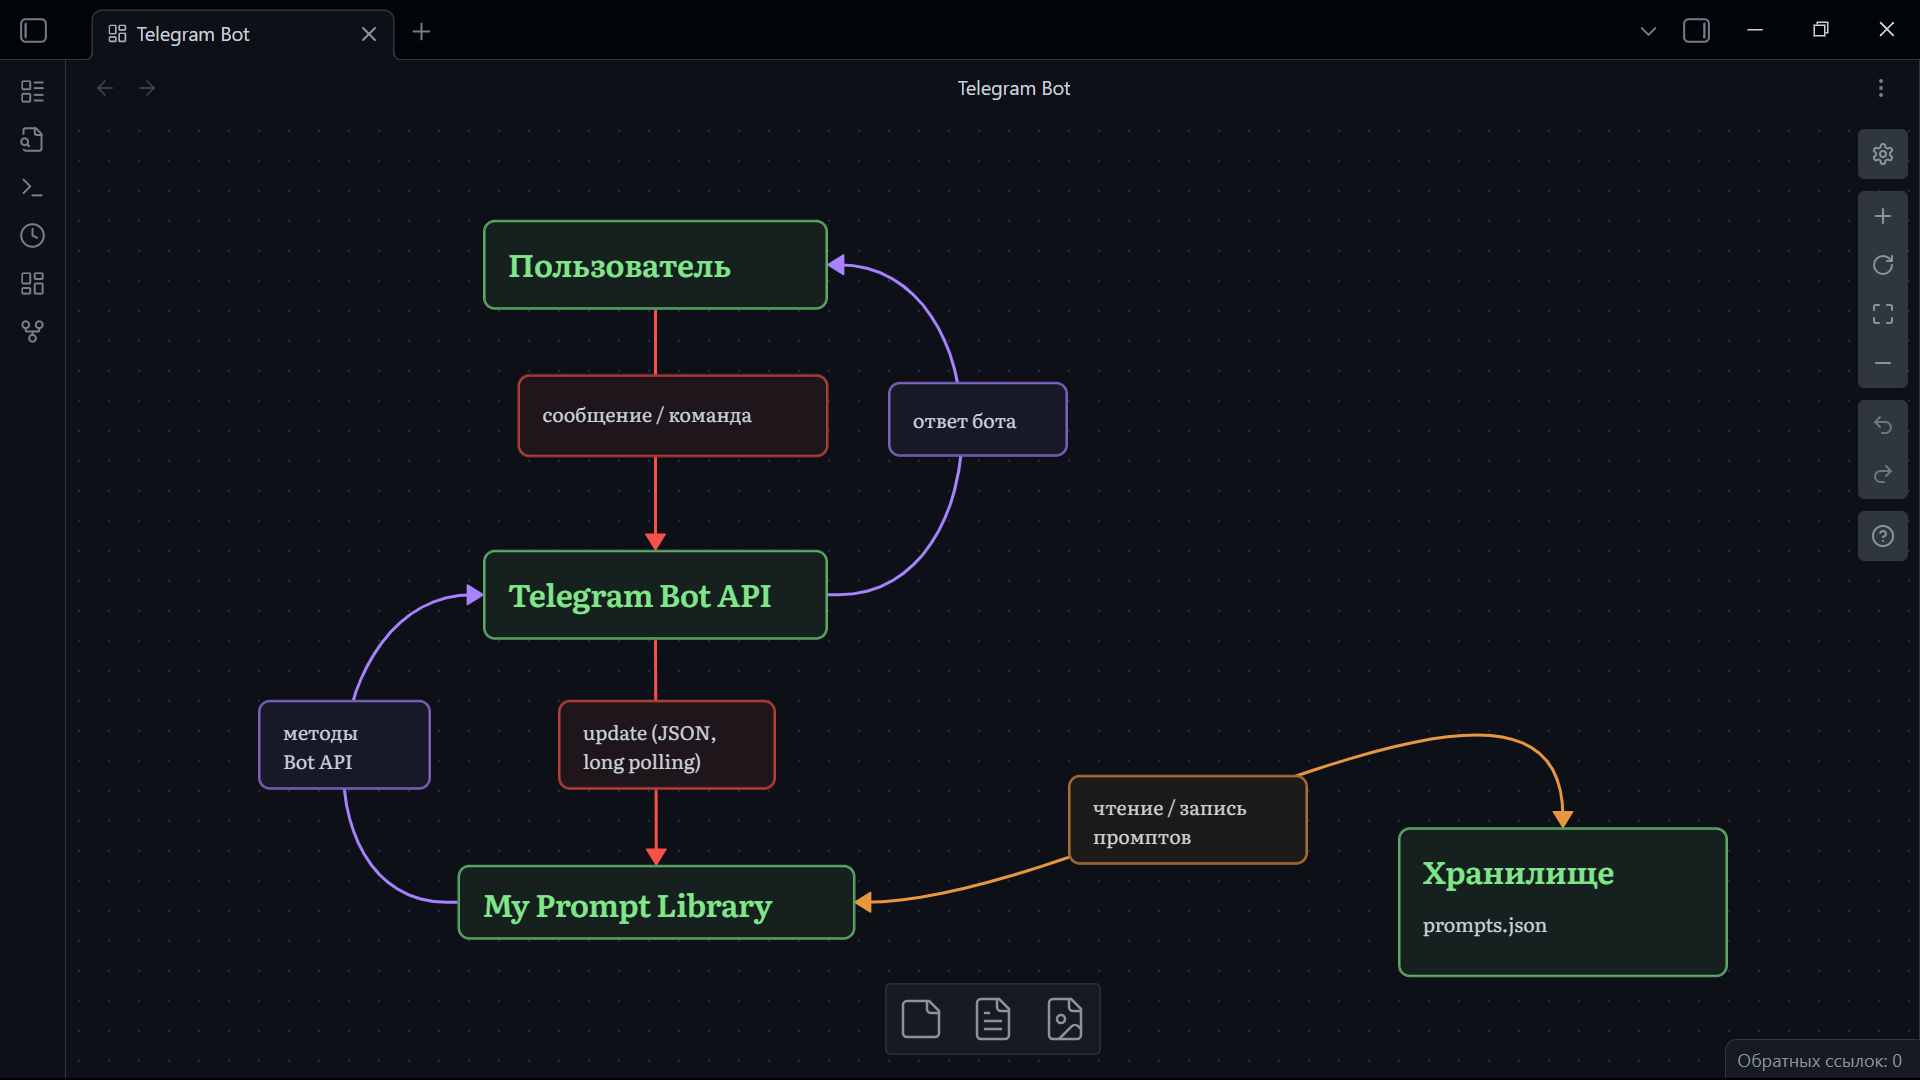
Task: Add note from vault to canvas
Action: click(x=992, y=1019)
